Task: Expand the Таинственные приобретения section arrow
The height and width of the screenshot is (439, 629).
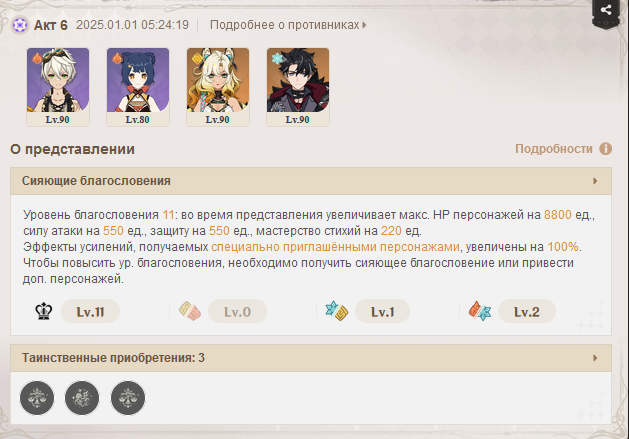Action: point(595,358)
